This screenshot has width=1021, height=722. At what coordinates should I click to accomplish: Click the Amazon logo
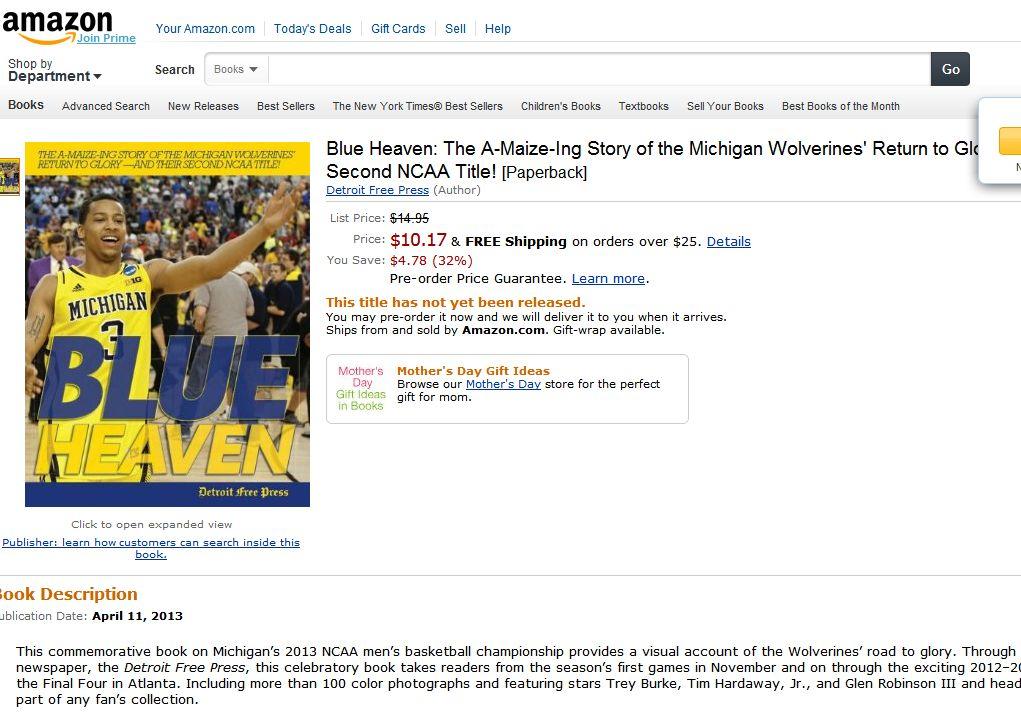click(x=58, y=22)
